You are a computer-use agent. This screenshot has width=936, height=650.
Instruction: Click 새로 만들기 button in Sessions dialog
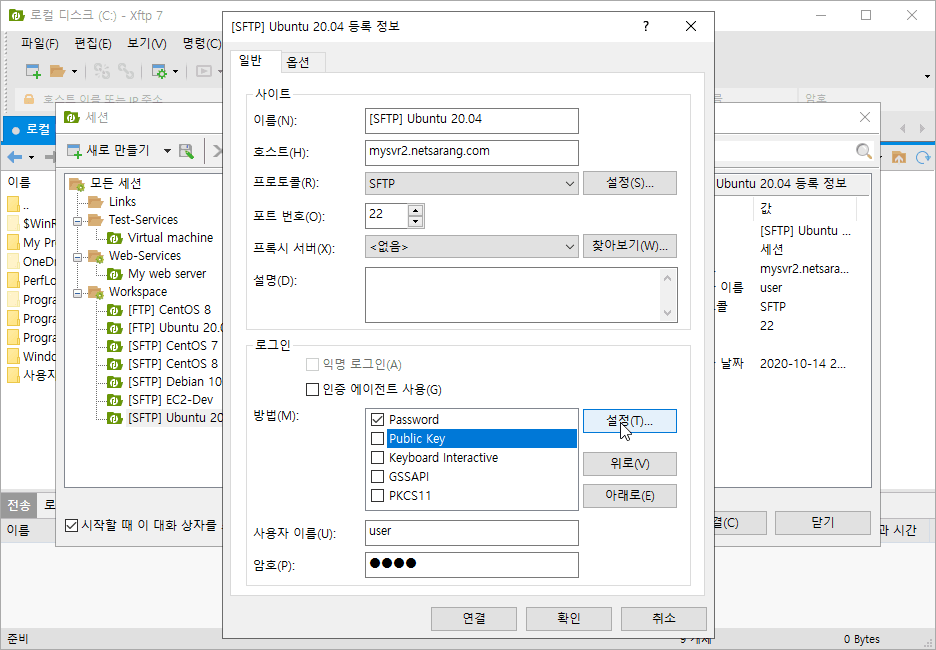(108, 151)
